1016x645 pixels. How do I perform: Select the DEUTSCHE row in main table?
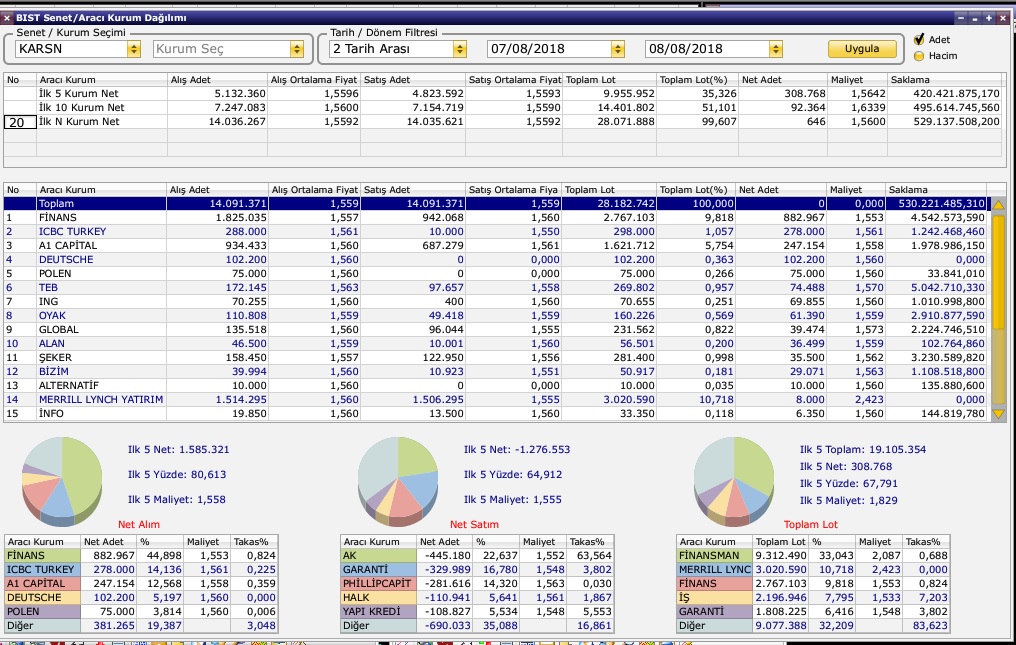tap(496, 259)
